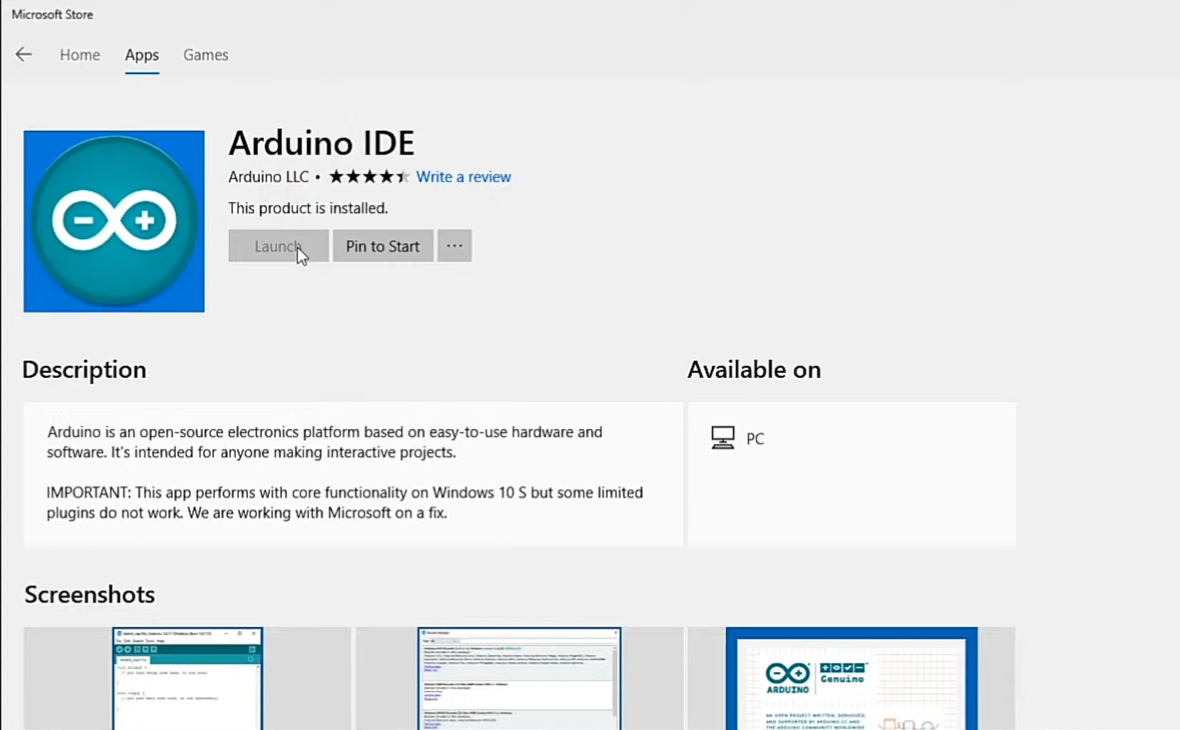
Task: Go back using the back arrow
Action: (x=24, y=55)
